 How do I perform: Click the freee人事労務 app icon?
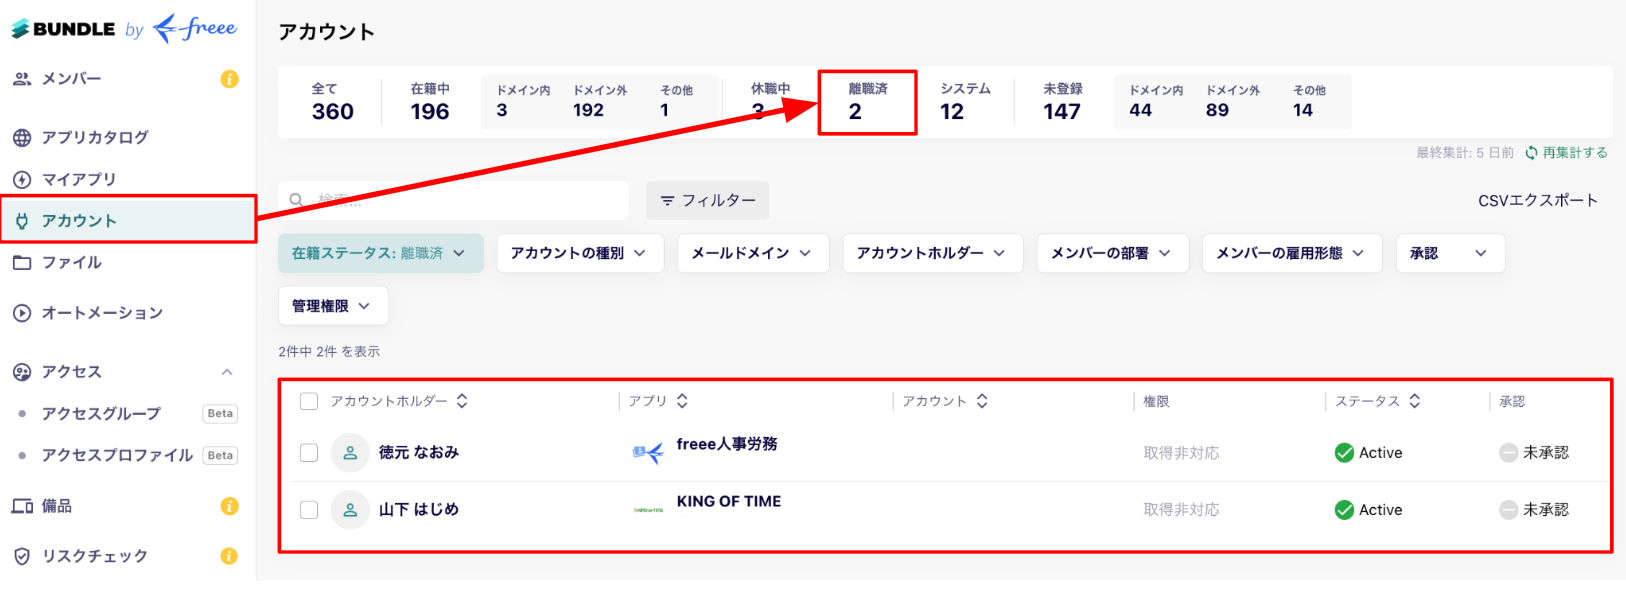point(648,453)
